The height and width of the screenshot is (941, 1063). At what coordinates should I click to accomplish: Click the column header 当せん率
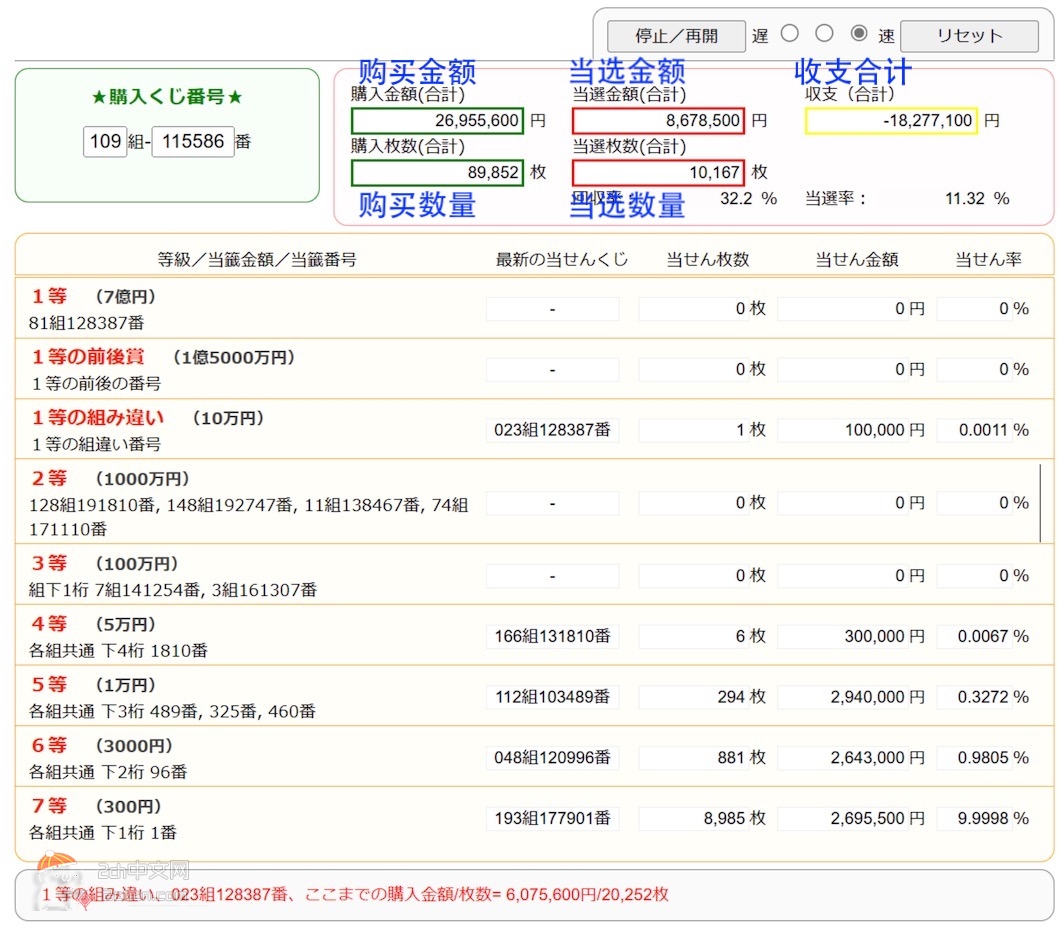click(988, 260)
